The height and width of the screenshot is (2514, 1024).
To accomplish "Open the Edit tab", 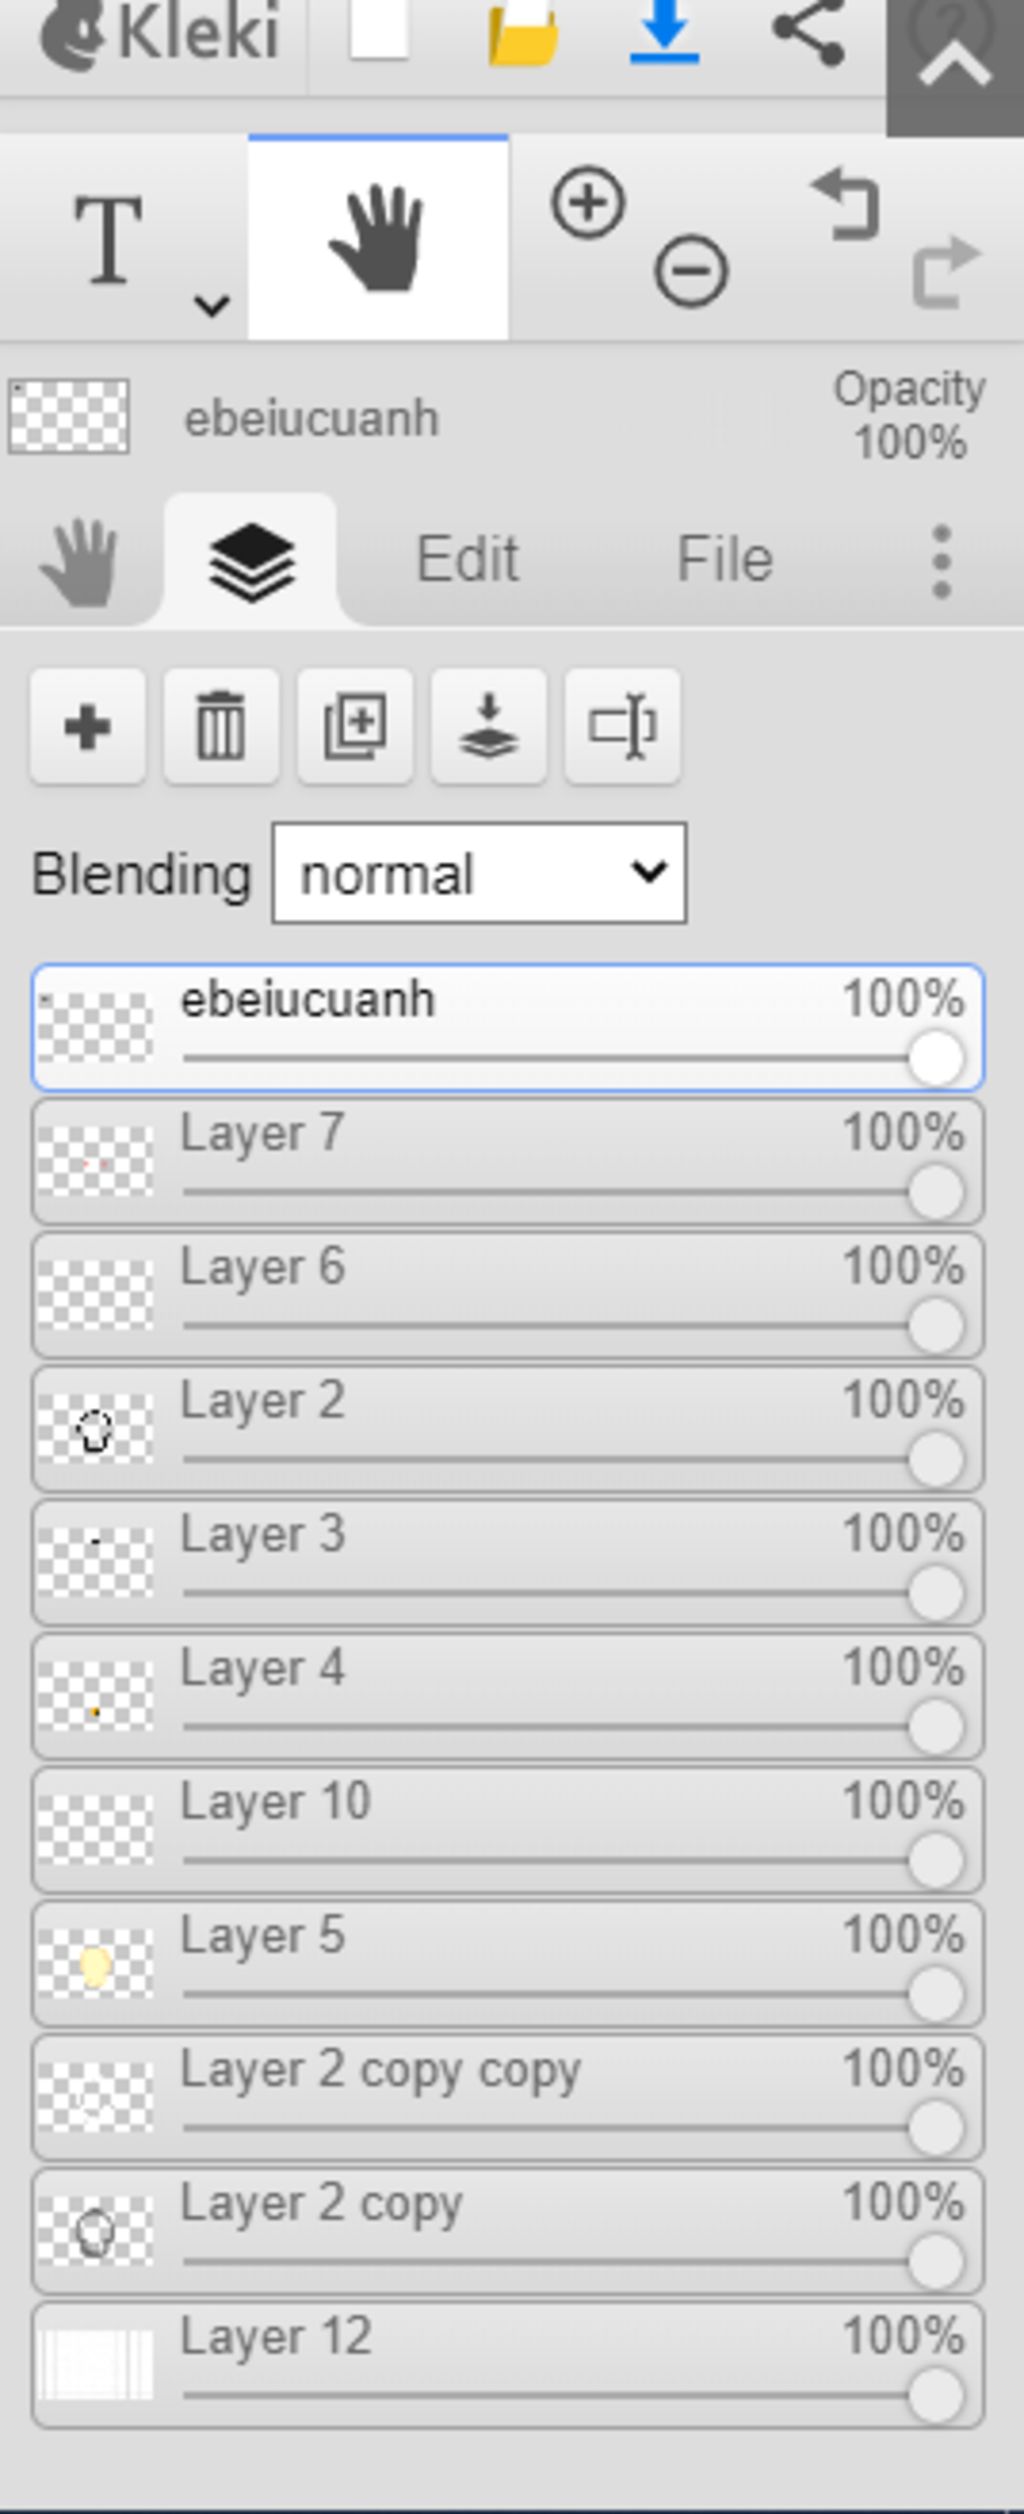I will [x=467, y=558].
